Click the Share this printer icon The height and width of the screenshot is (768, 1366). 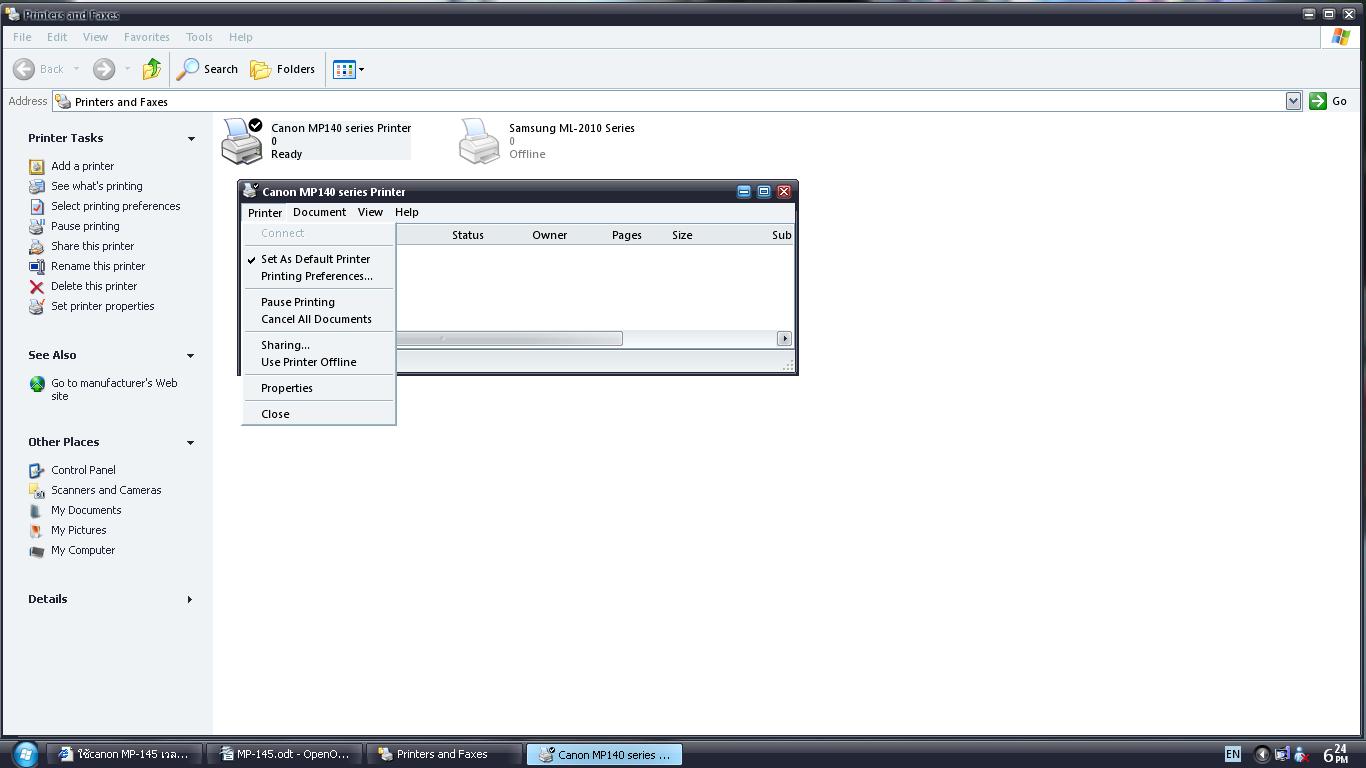(x=37, y=246)
